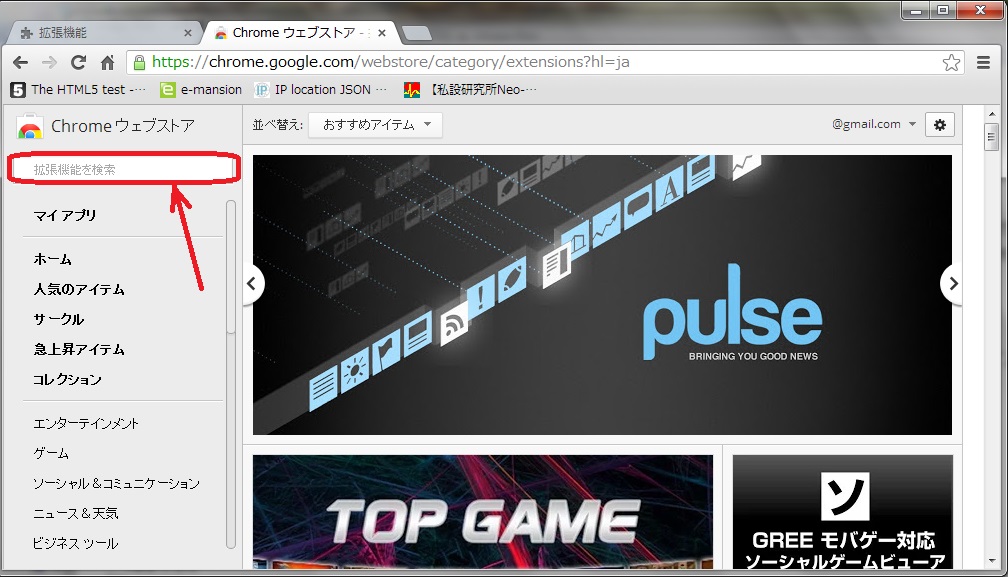Open the Chrome menu (three bars)
The image size is (1008, 577).
983,62
